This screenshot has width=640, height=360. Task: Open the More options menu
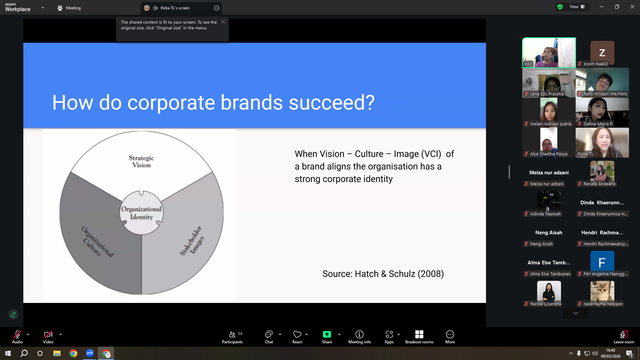[450, 337]
